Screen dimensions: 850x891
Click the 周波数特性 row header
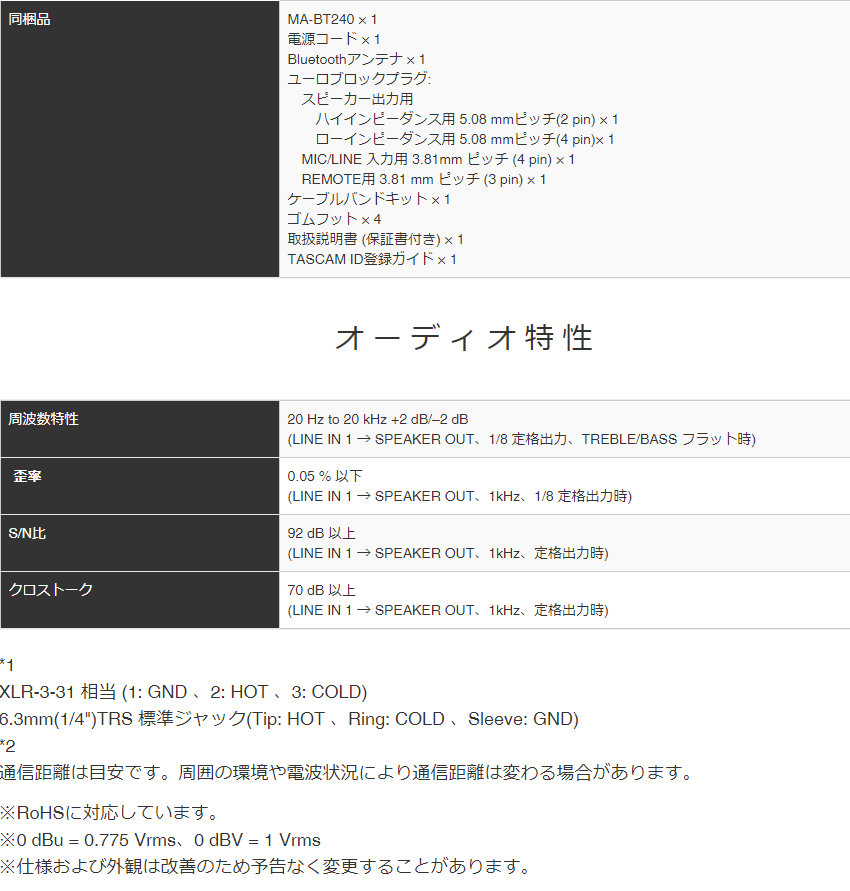pyautogui.click(x=43, y=419)
